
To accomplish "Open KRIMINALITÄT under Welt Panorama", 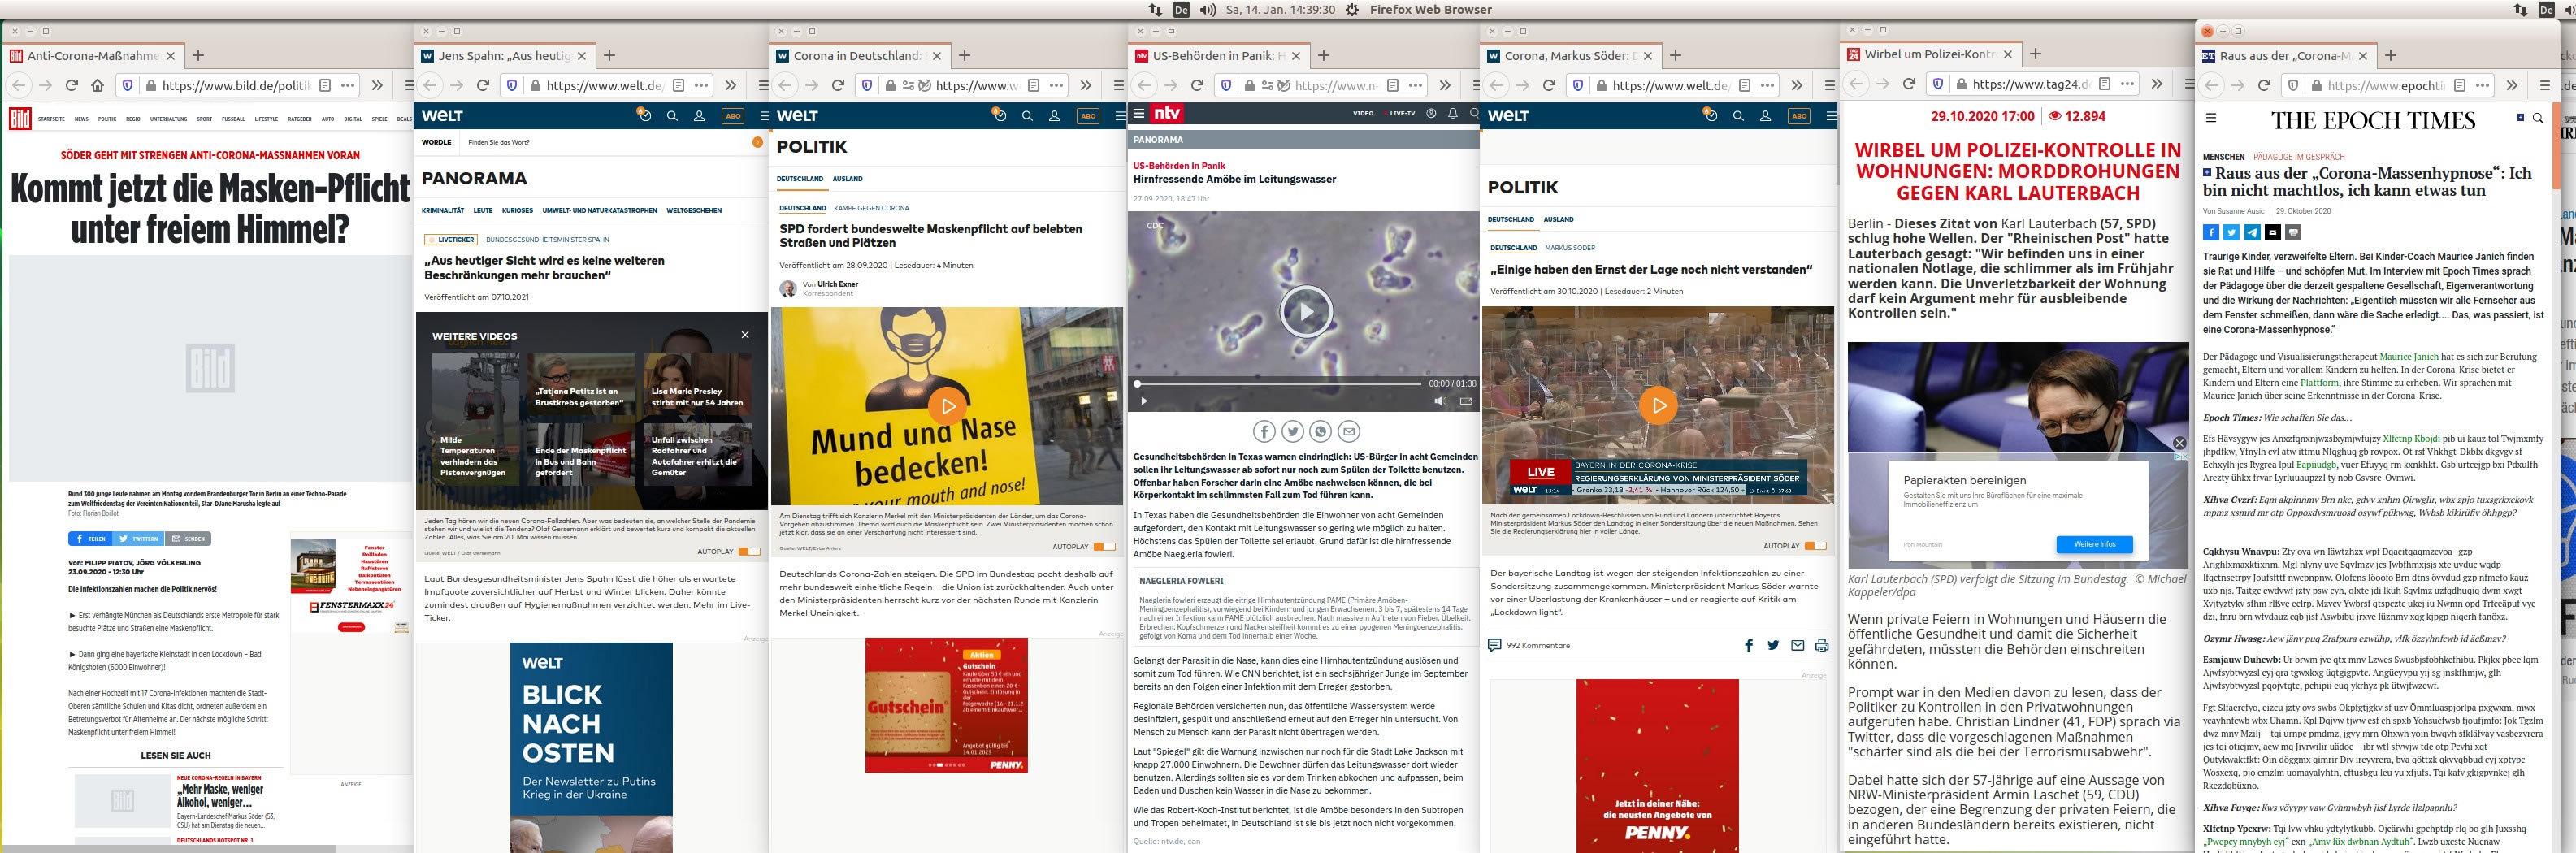I will (x=443, y=211).
